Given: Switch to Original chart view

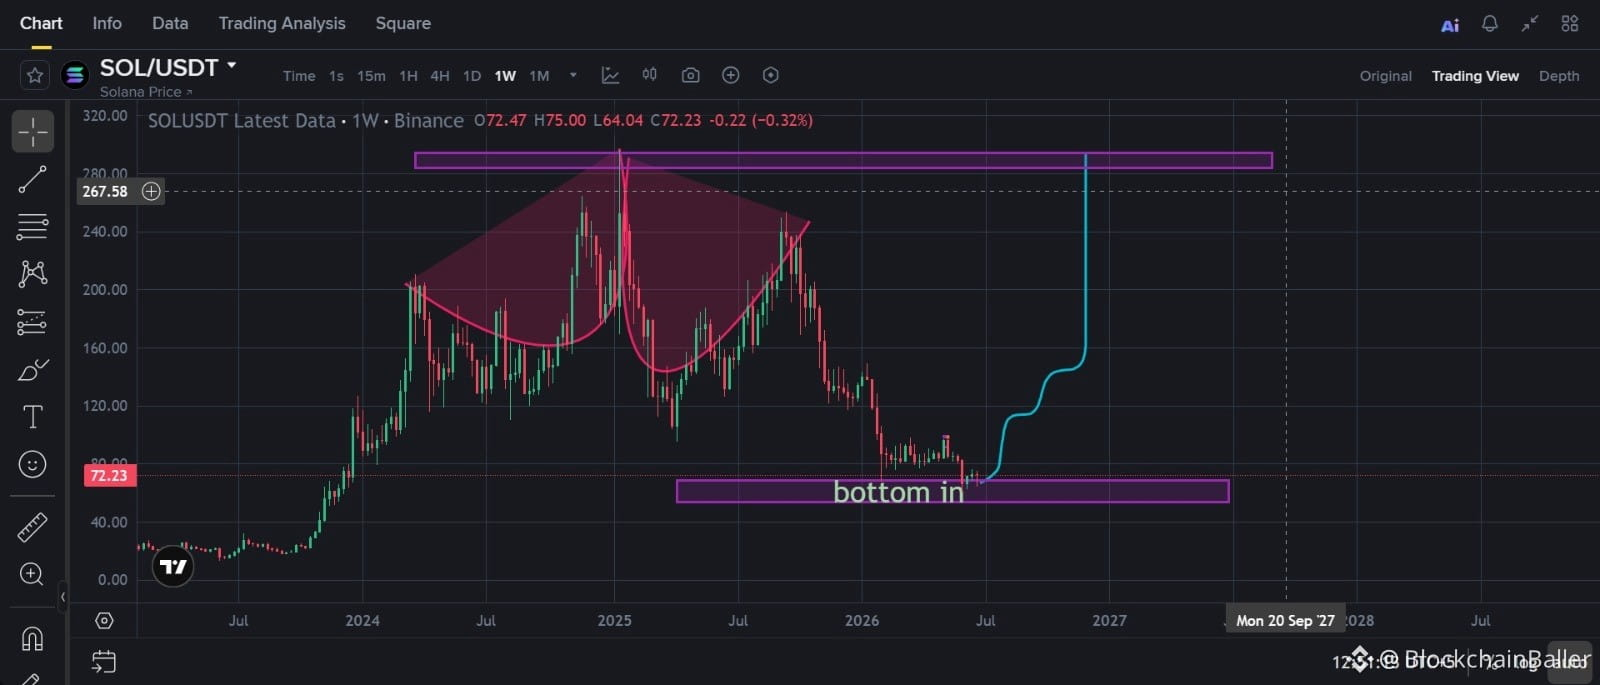Looking at the screenshot, I should tap(1386, 76).
